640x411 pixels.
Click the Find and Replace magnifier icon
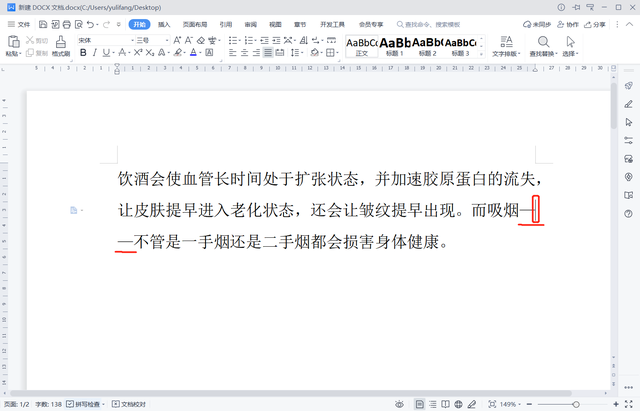[x=543, y=42]
